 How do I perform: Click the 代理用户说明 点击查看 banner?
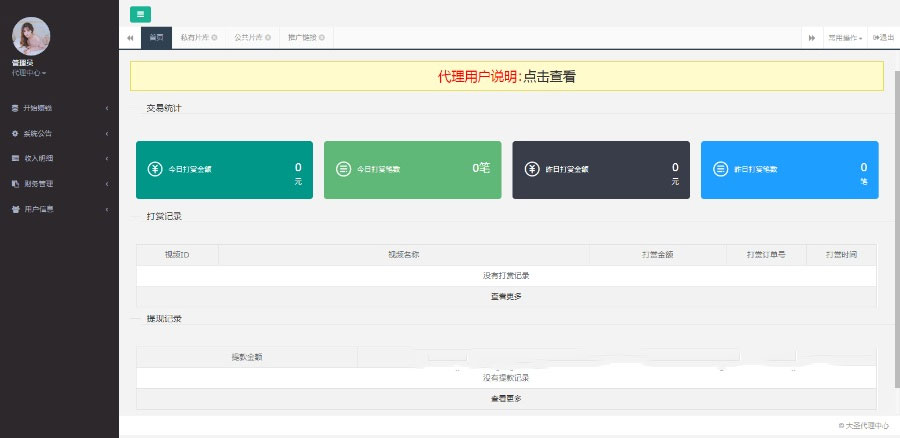click(506, 76)
